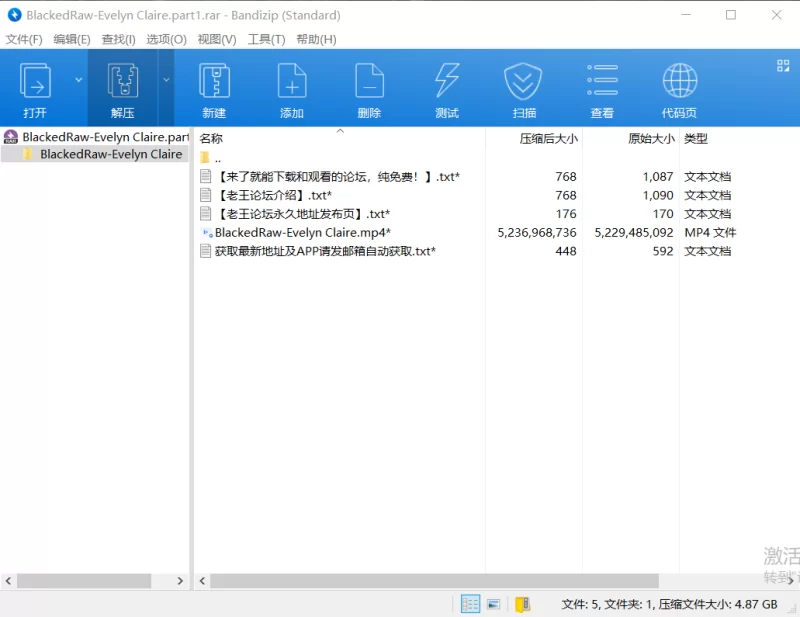Click text icon of 获取最新地址 file
The image size is (800, 617).
pyautogui.click(x=206, y=251)
